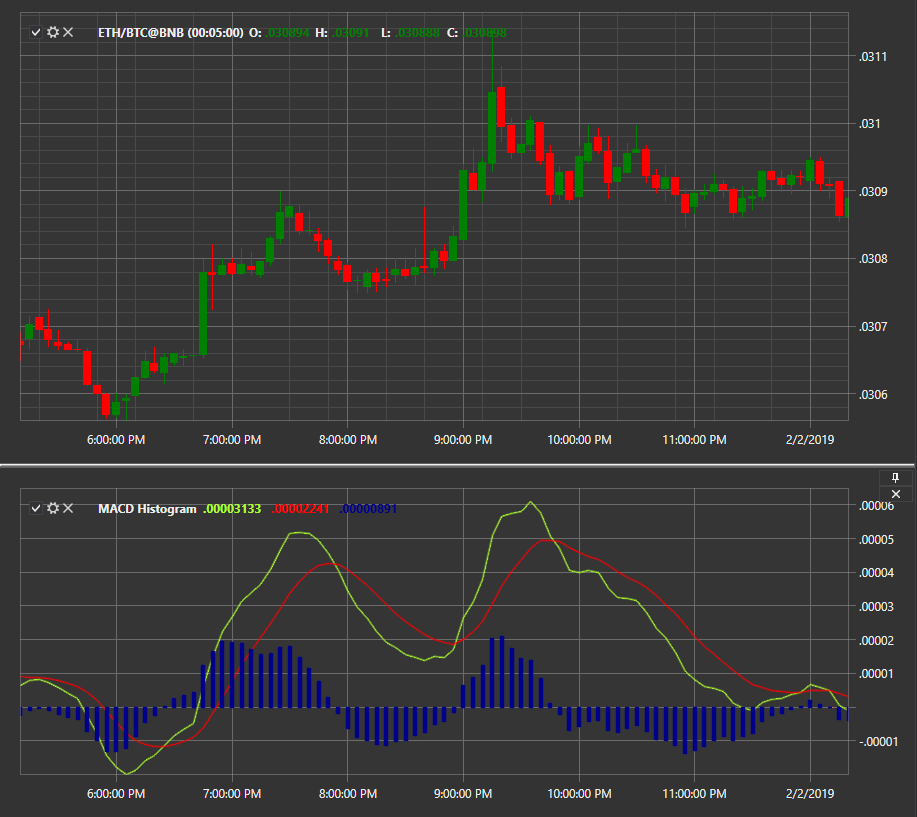Viewport: 917px width, 817px height.
Task: Select red signal line value in legend
Action: (301, 509)
